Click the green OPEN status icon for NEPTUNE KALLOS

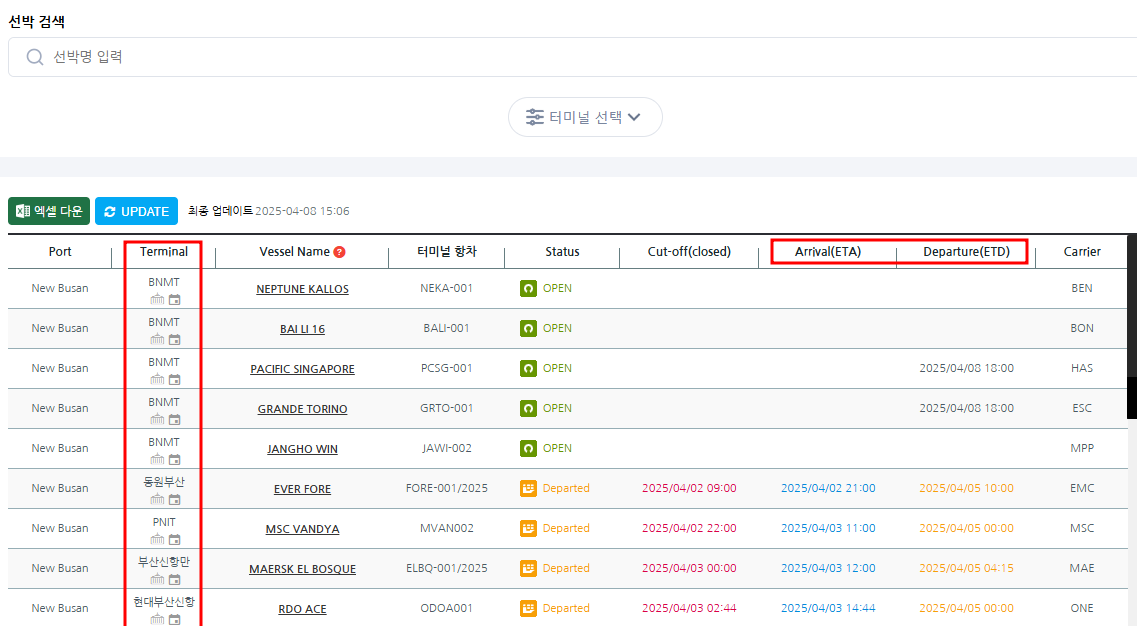pos(529,289)
